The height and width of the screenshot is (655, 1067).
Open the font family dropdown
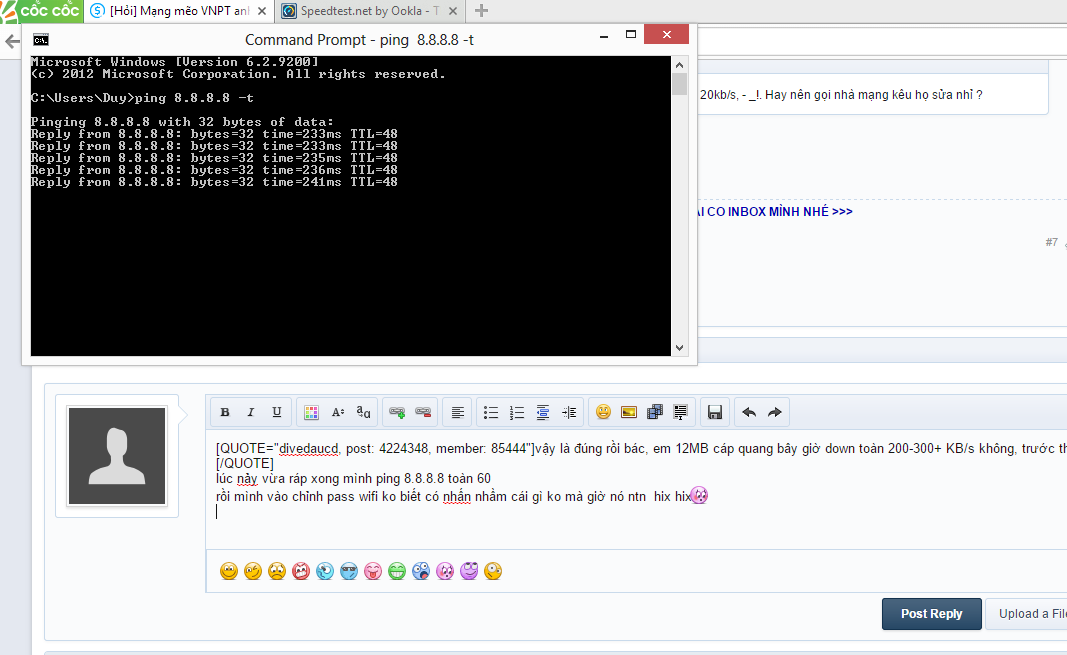click(x=364, y=412)
